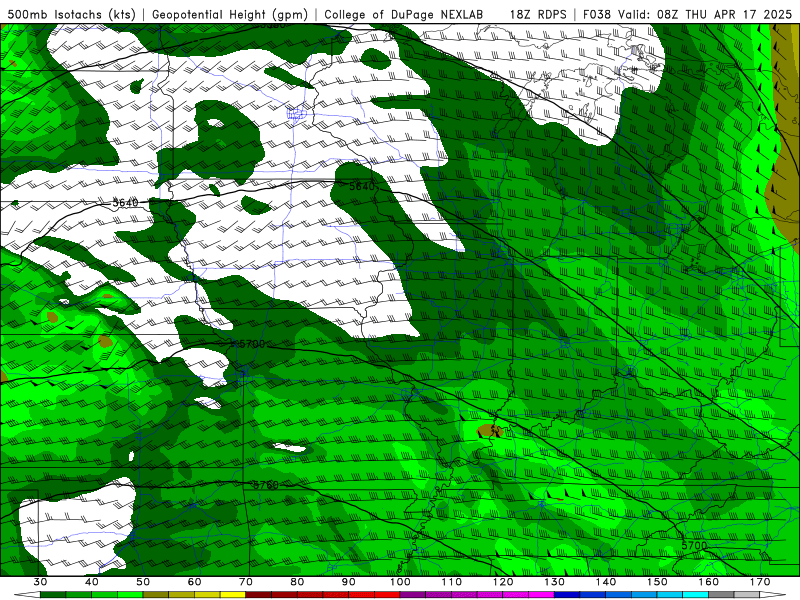
Task: Click the 60 knot legend label
Action: tap(194, 582)
